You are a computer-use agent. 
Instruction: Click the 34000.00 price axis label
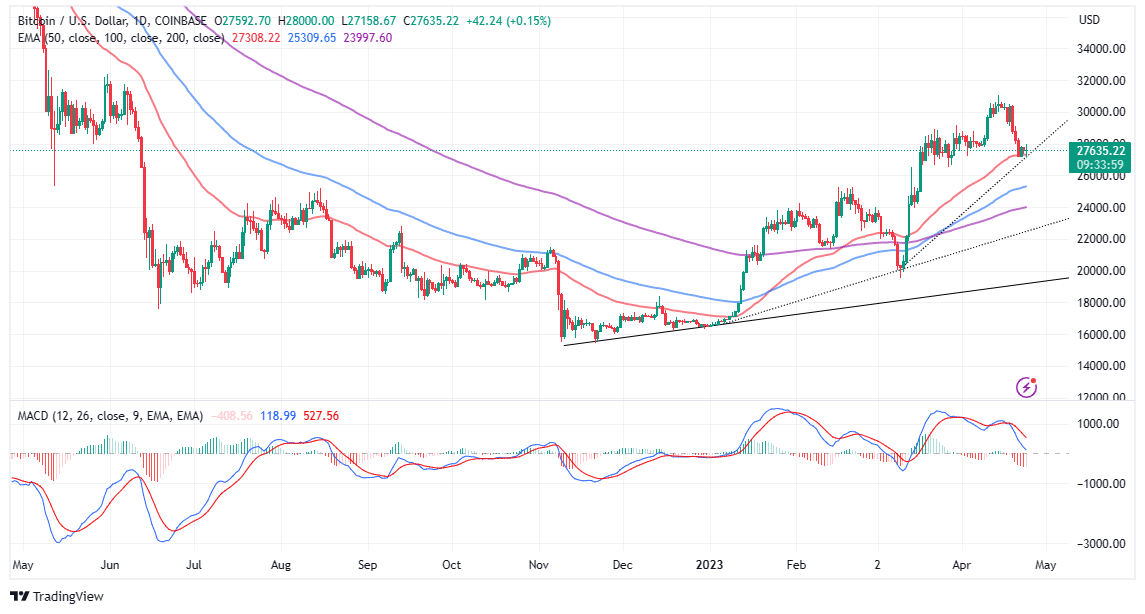[1100, 49]
